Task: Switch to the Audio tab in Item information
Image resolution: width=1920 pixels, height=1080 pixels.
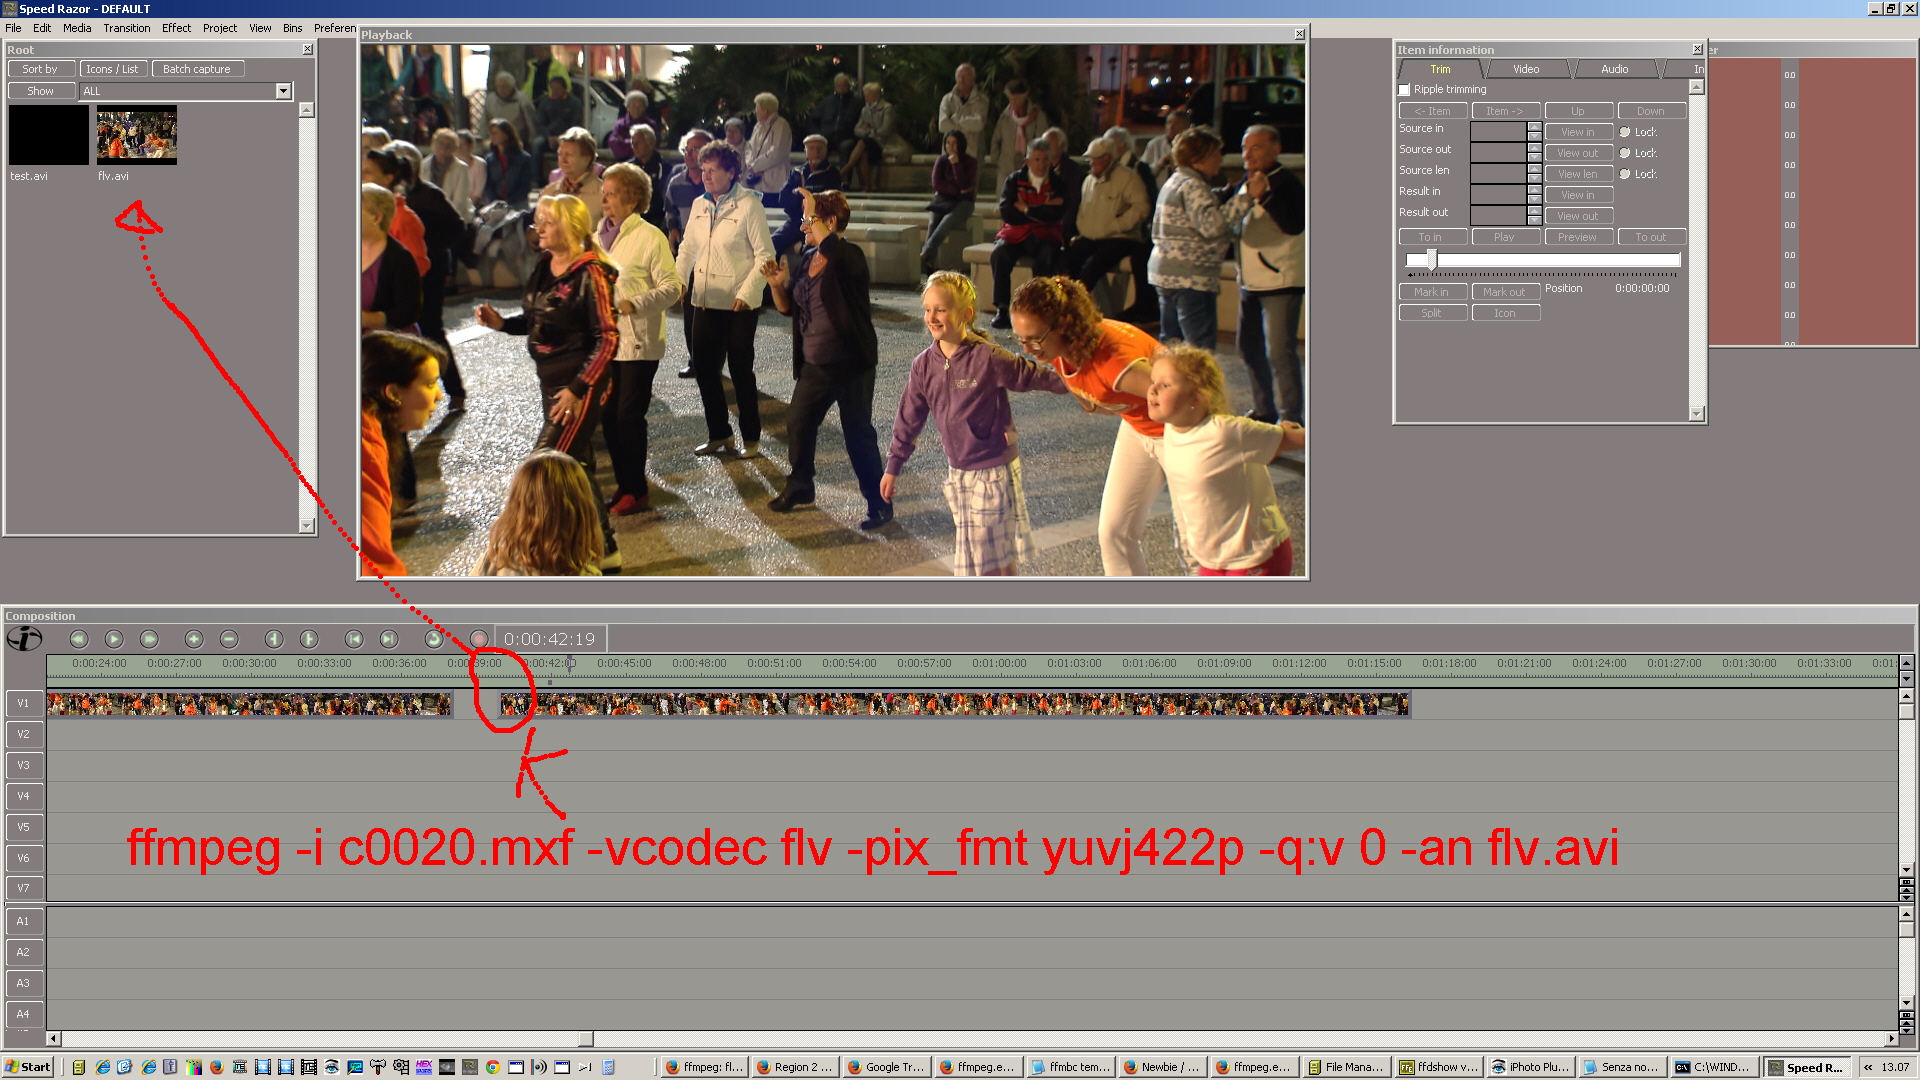Action: click(1614, 69)
